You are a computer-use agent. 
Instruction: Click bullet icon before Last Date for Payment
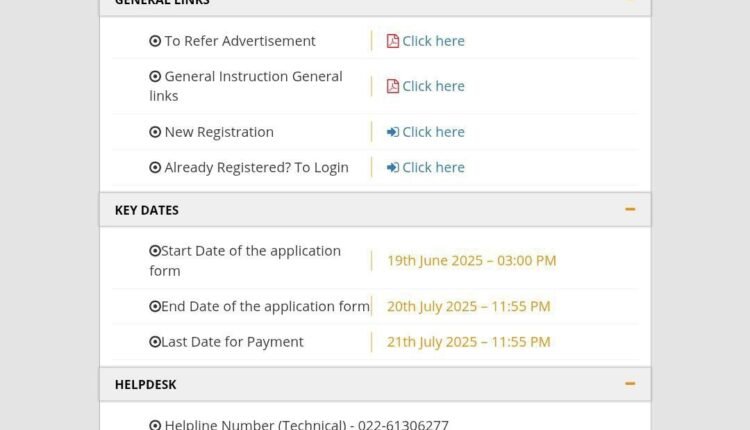(155, 342)
